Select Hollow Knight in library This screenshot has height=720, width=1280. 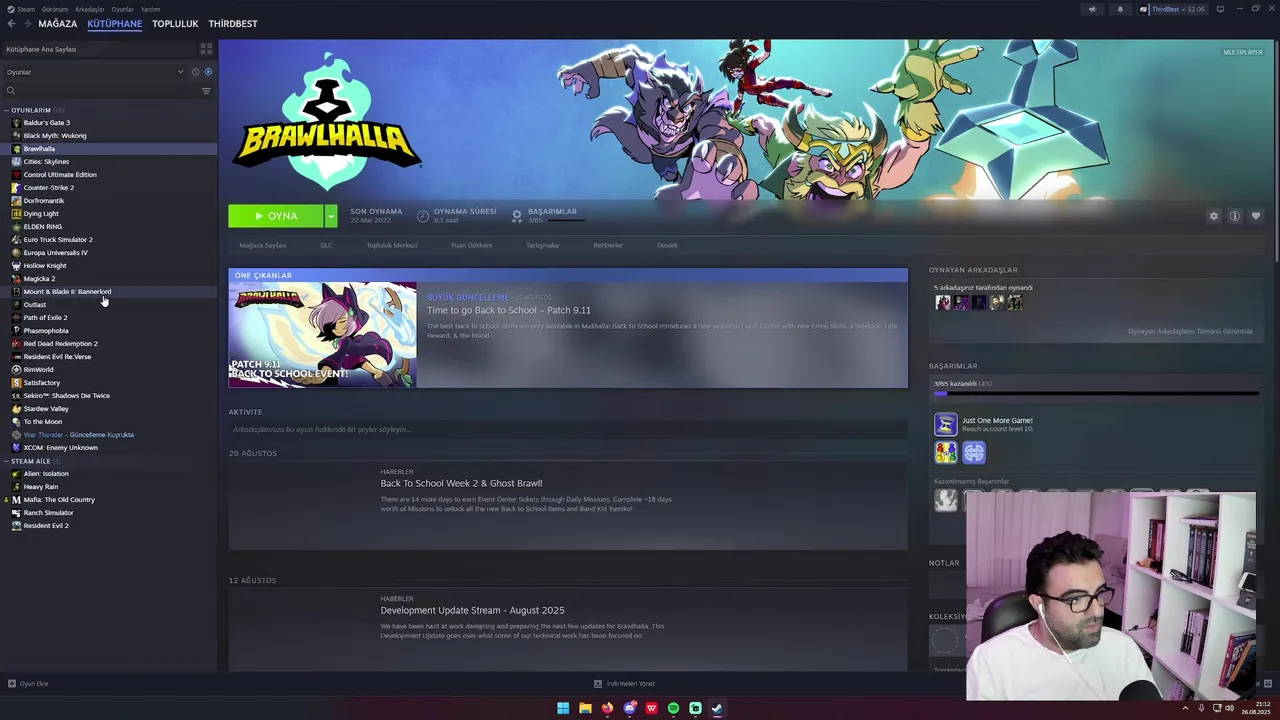tap(45, 265)
